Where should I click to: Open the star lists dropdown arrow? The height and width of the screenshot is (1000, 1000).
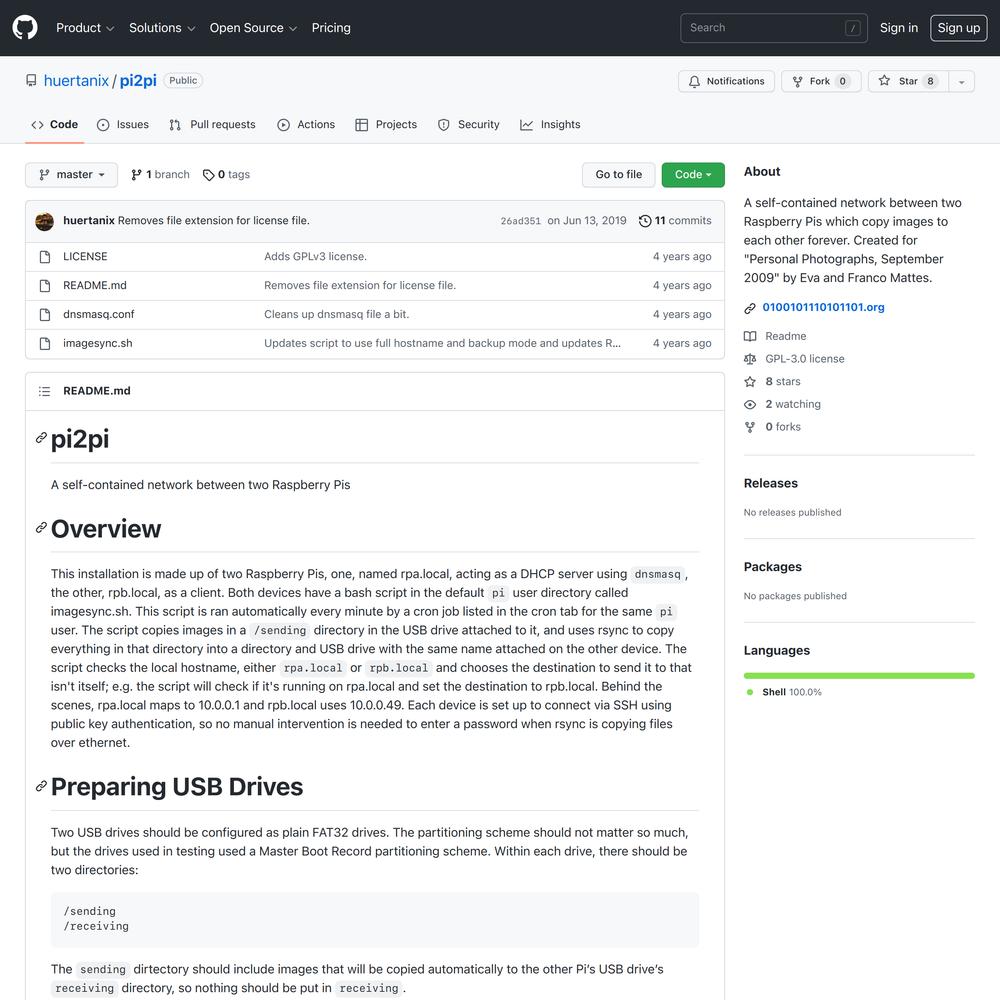pyautogui.click(x=962, y=81)
